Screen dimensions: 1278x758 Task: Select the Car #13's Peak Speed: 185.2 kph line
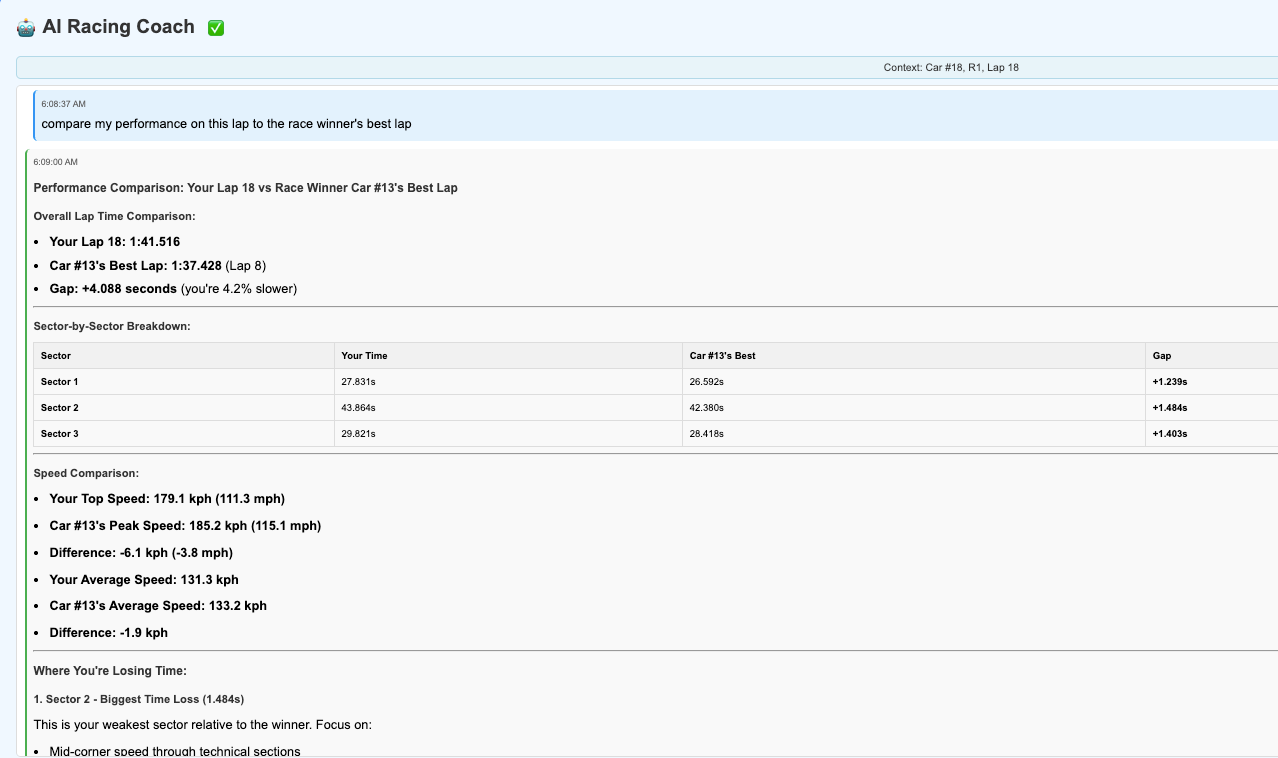[185, 526]
